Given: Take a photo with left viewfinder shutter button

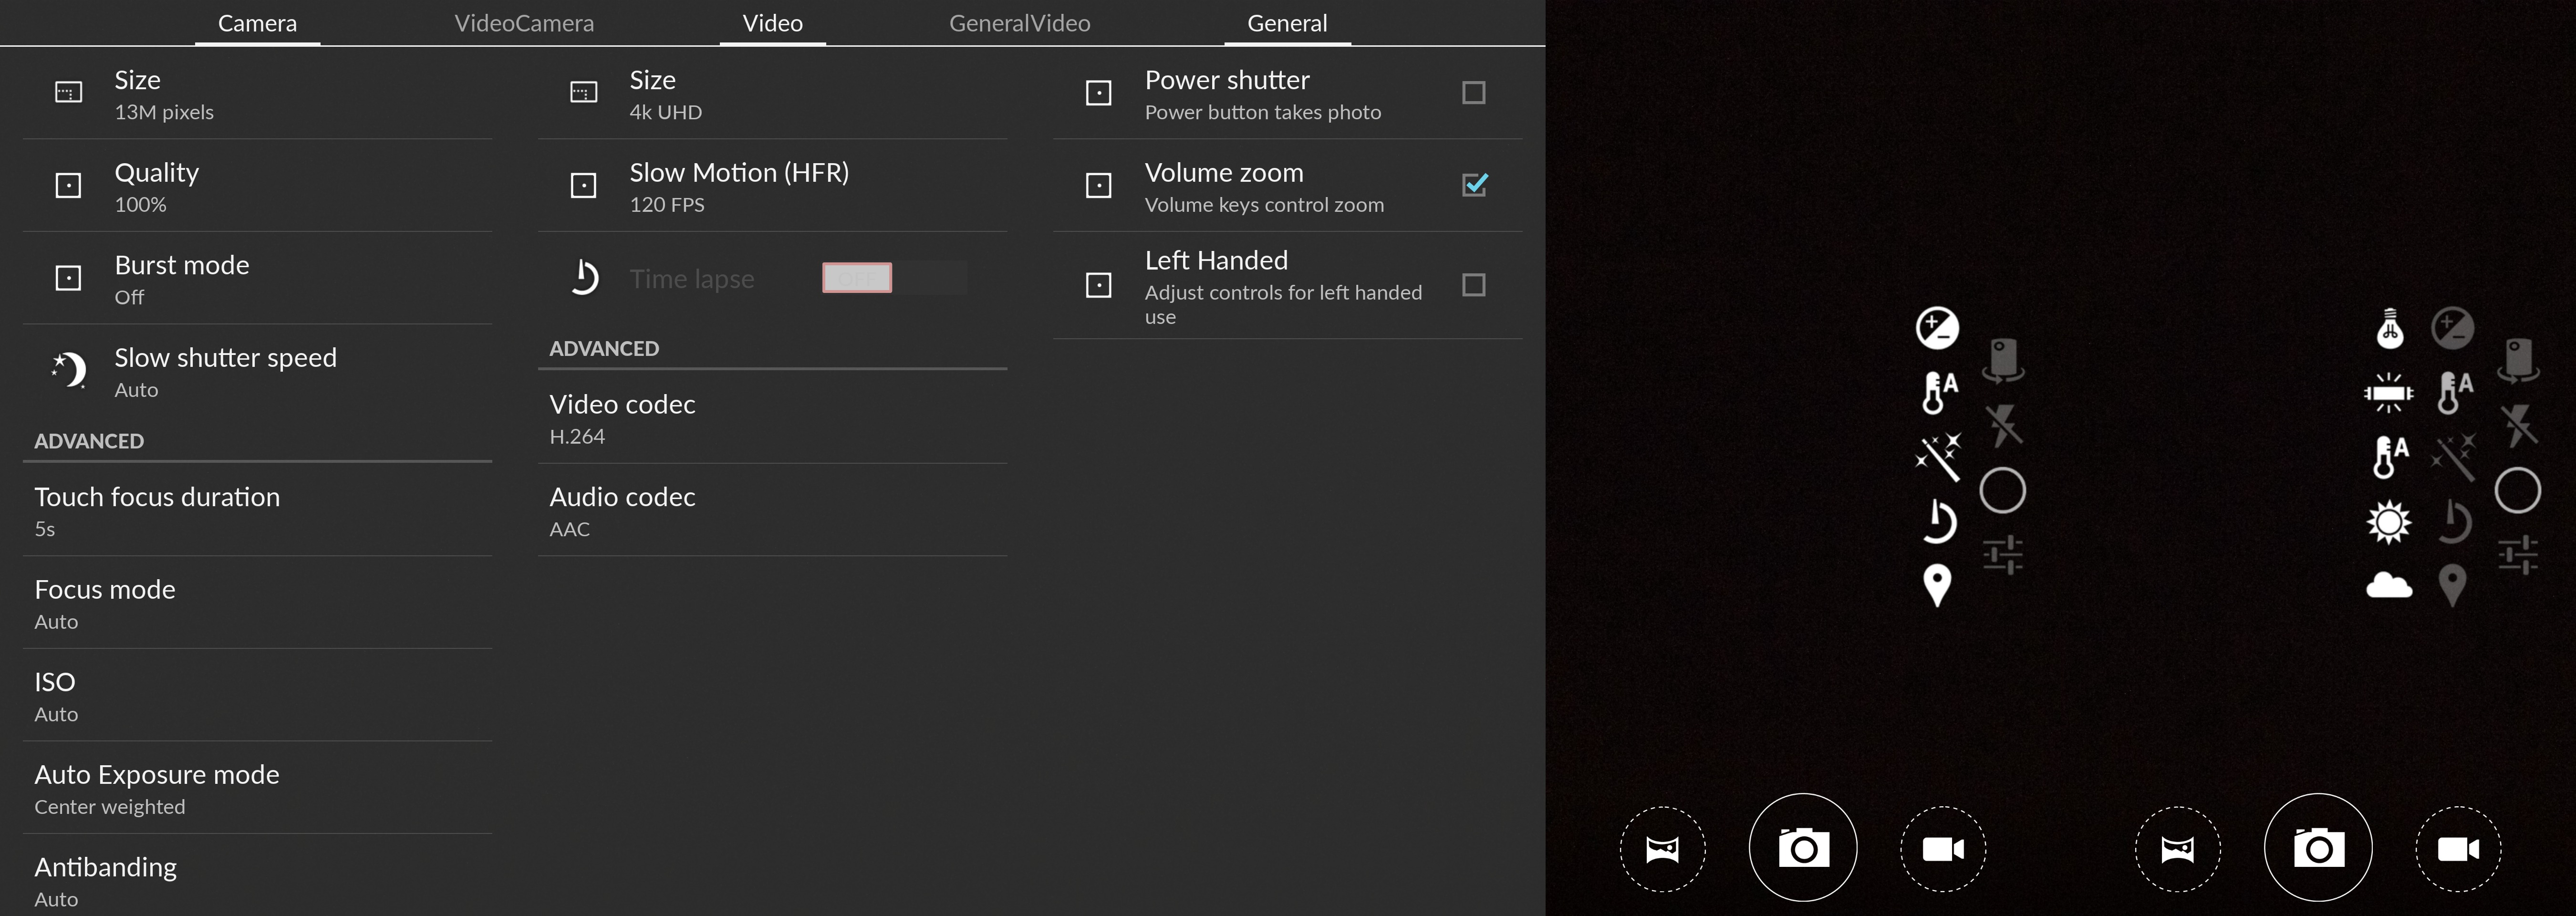Looking at the screenshot, I should click(x=1803, y=848).
